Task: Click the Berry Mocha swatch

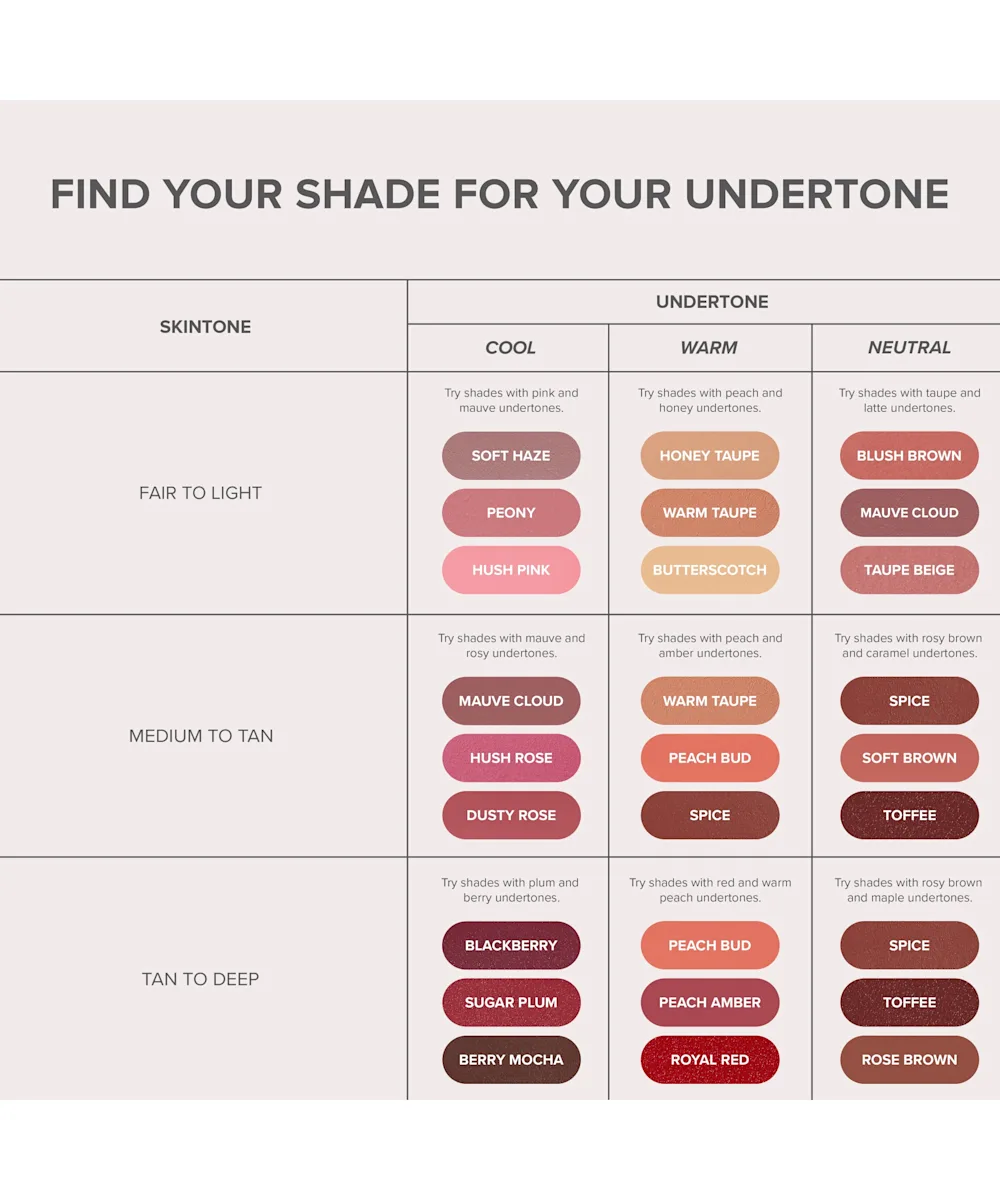Action: click(x=511, y=1059)
